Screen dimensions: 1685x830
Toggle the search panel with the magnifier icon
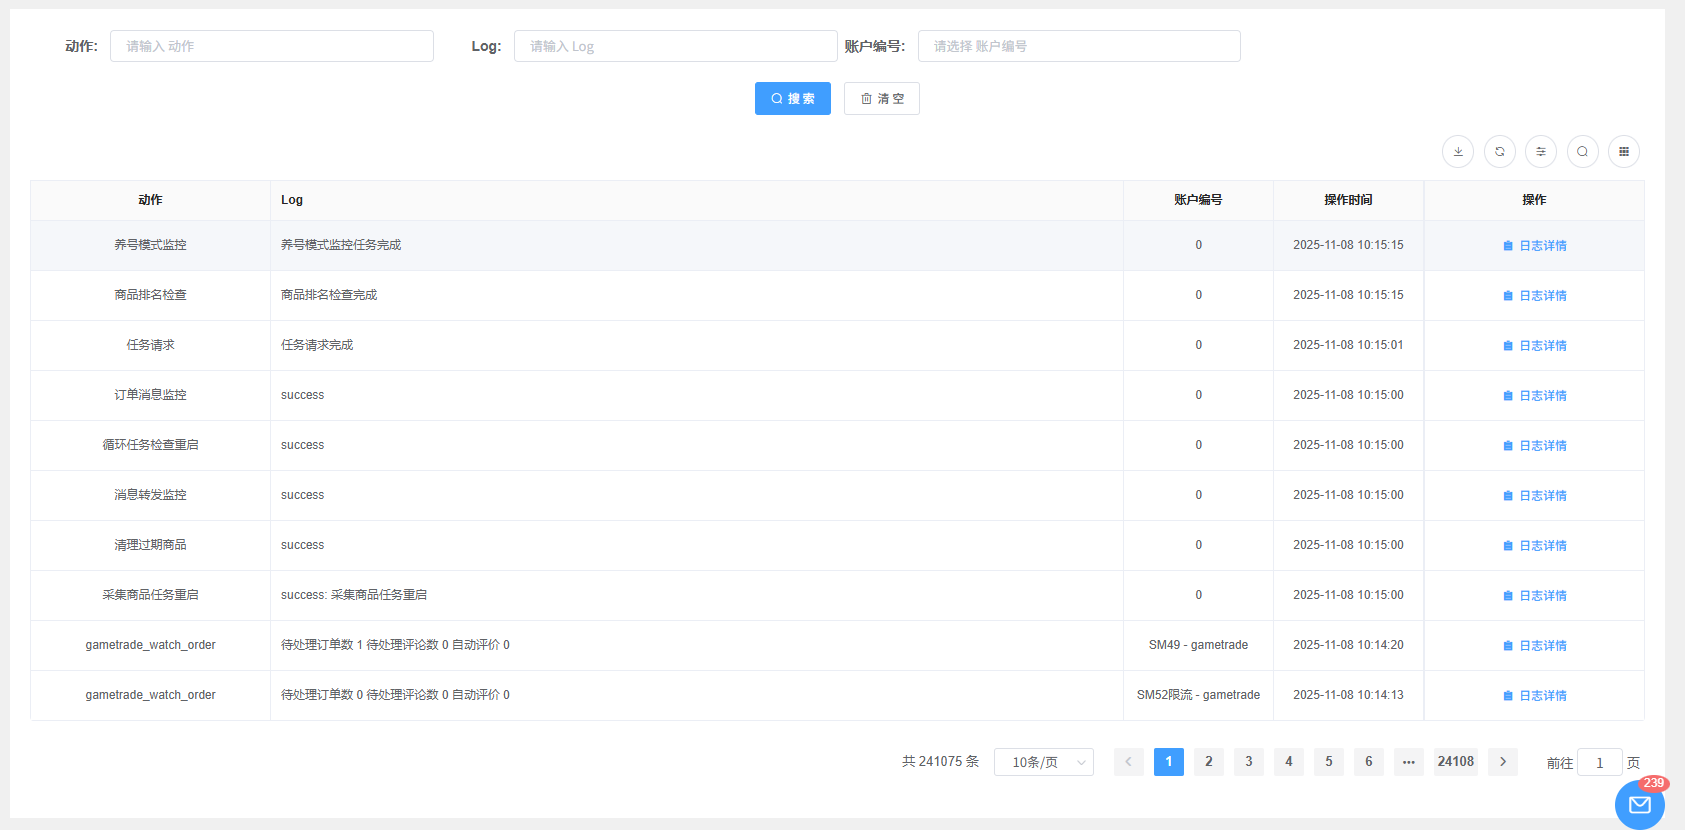coord(1582,152)
